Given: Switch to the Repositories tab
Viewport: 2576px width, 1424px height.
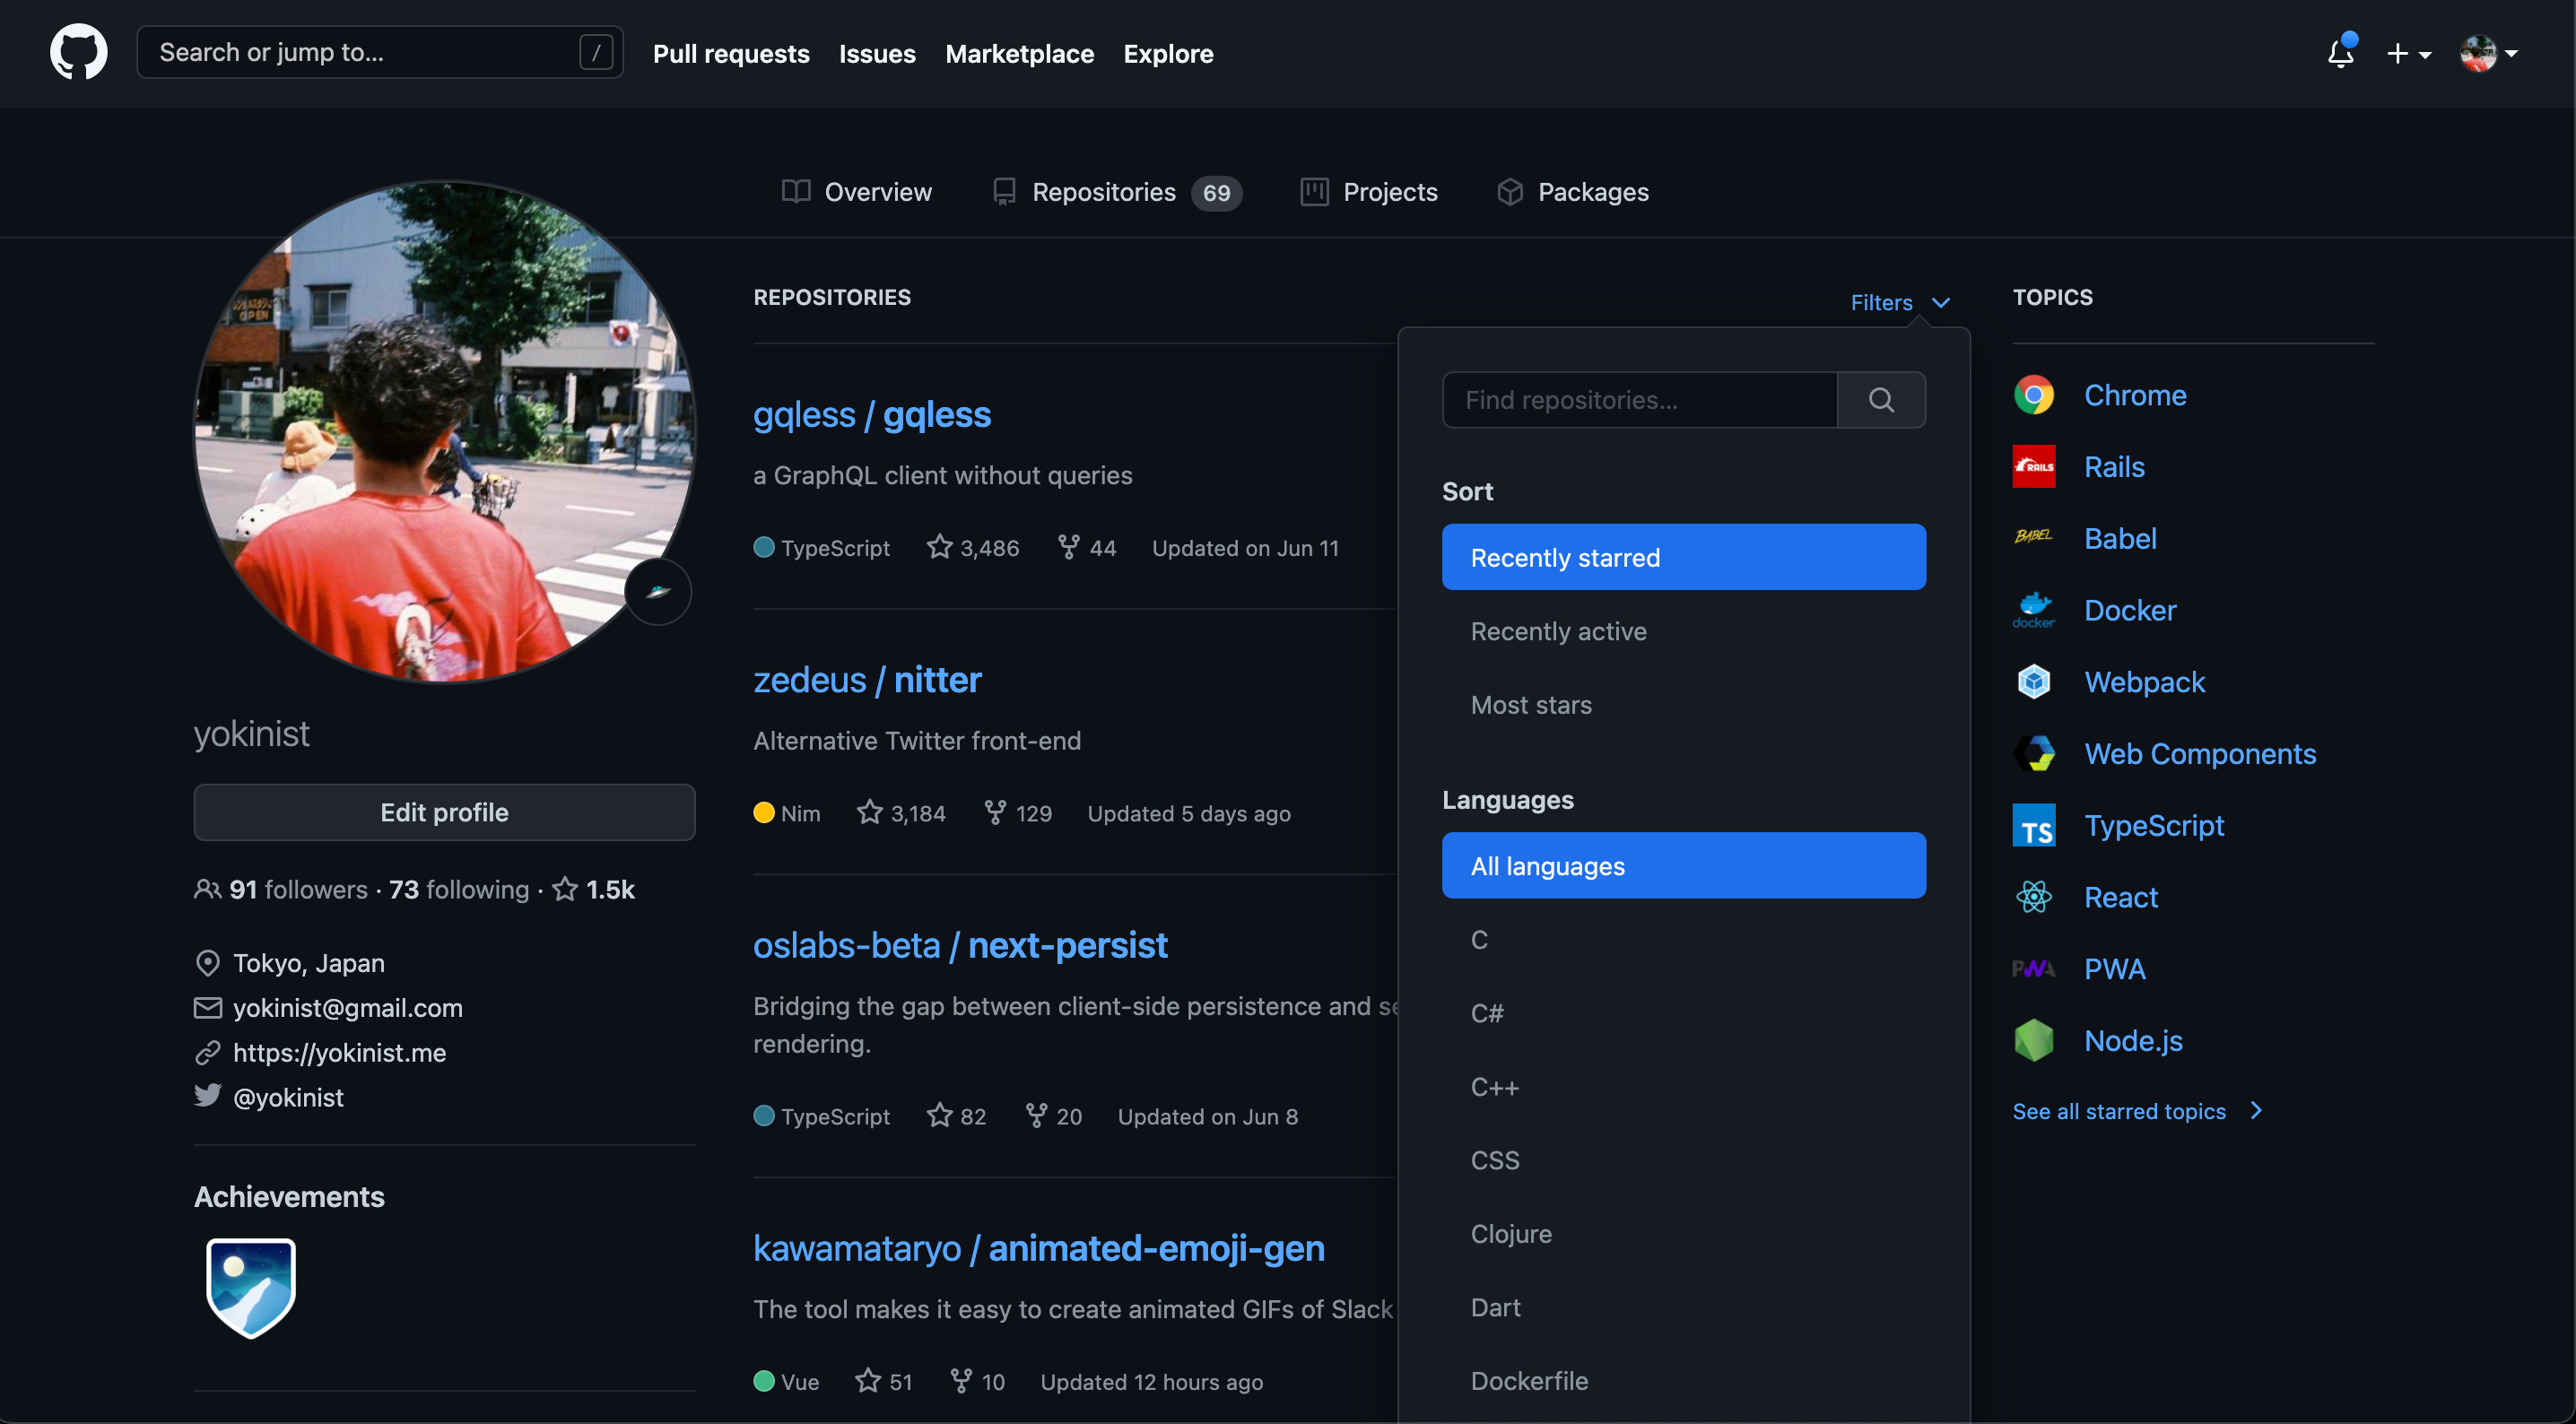Looking at the screenshot, I should click(1117, 192).
